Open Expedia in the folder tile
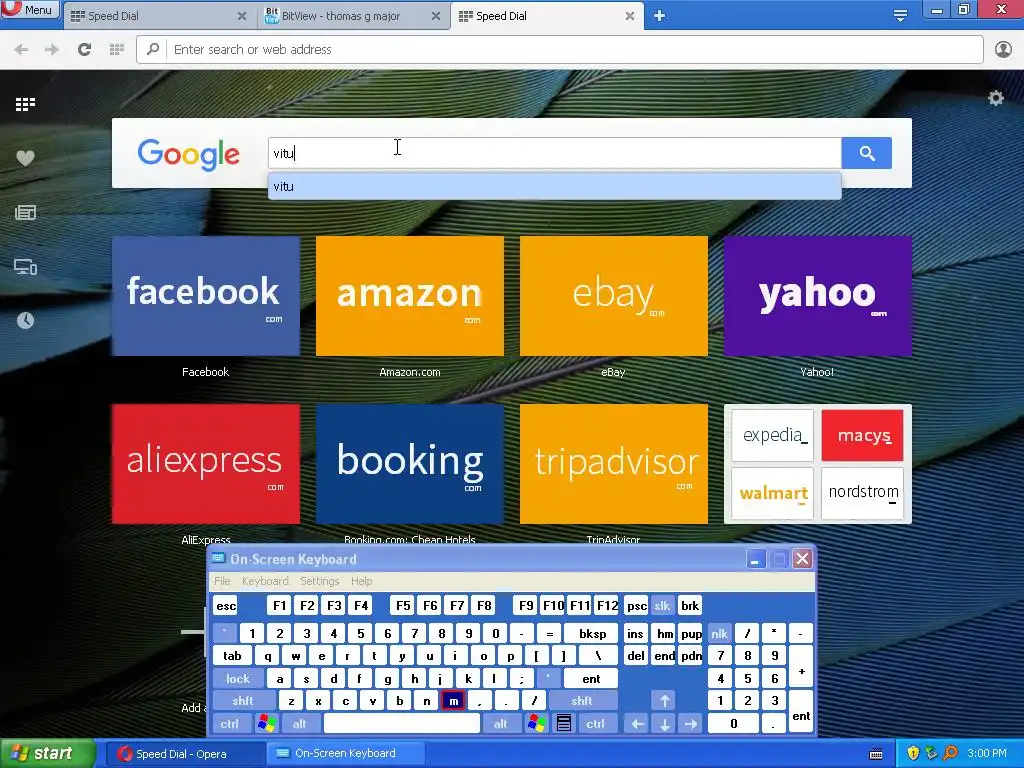 (773, 435)
